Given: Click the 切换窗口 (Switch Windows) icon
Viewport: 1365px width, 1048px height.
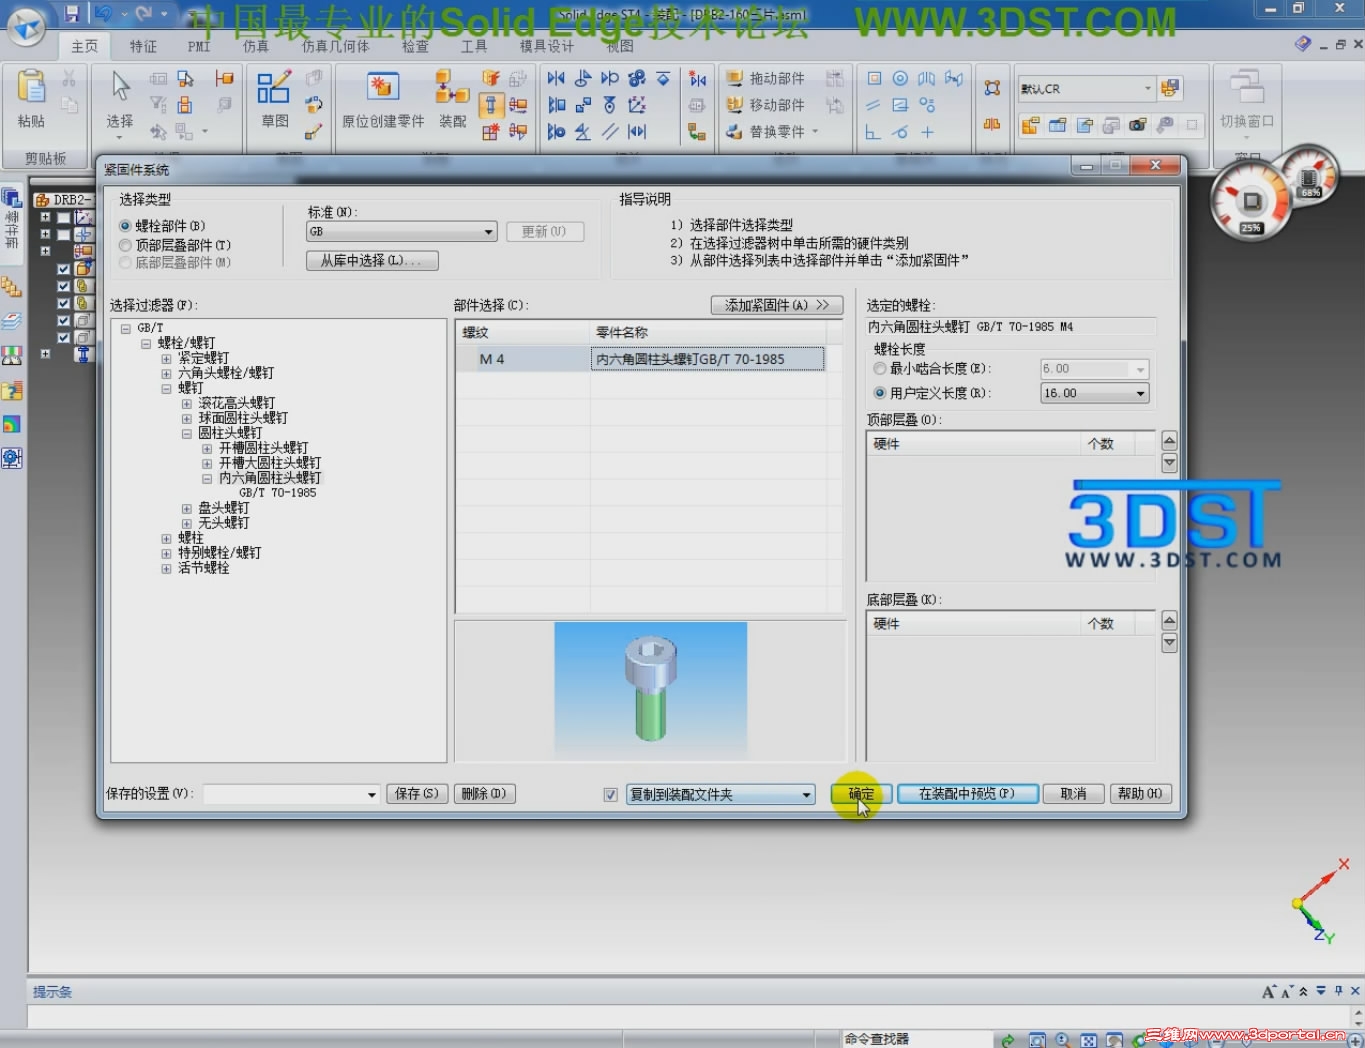Looking at the screenshot, I should 1247,88.
